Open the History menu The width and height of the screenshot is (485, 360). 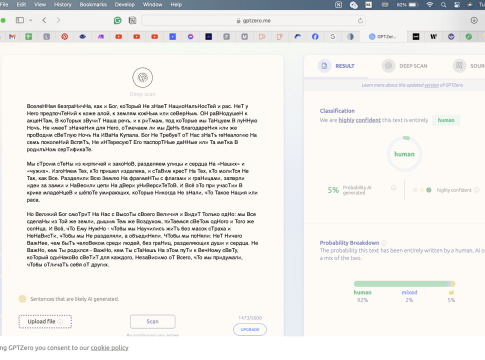63,5
